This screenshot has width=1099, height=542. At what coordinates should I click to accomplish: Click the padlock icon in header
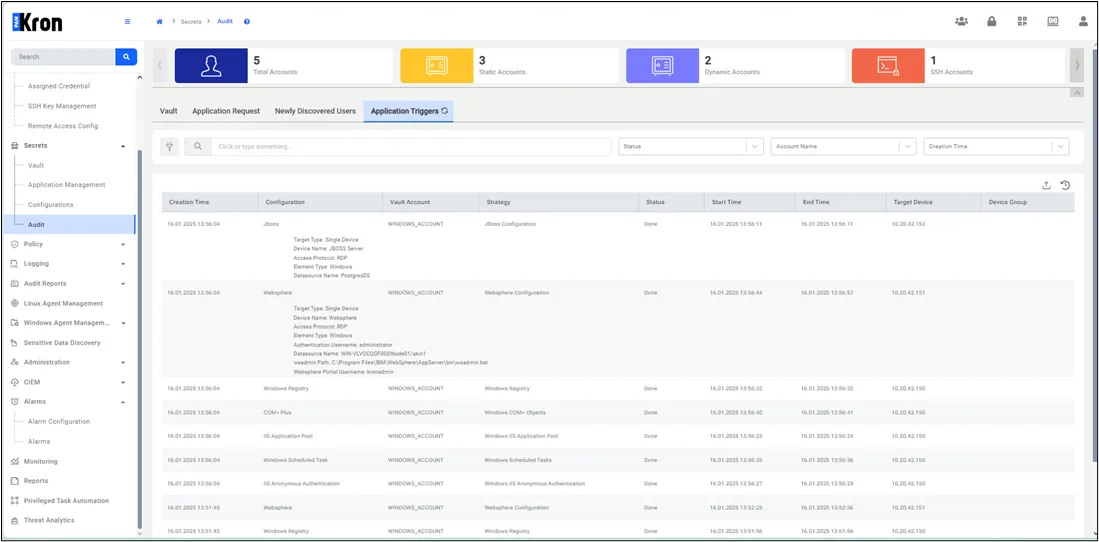992,21
